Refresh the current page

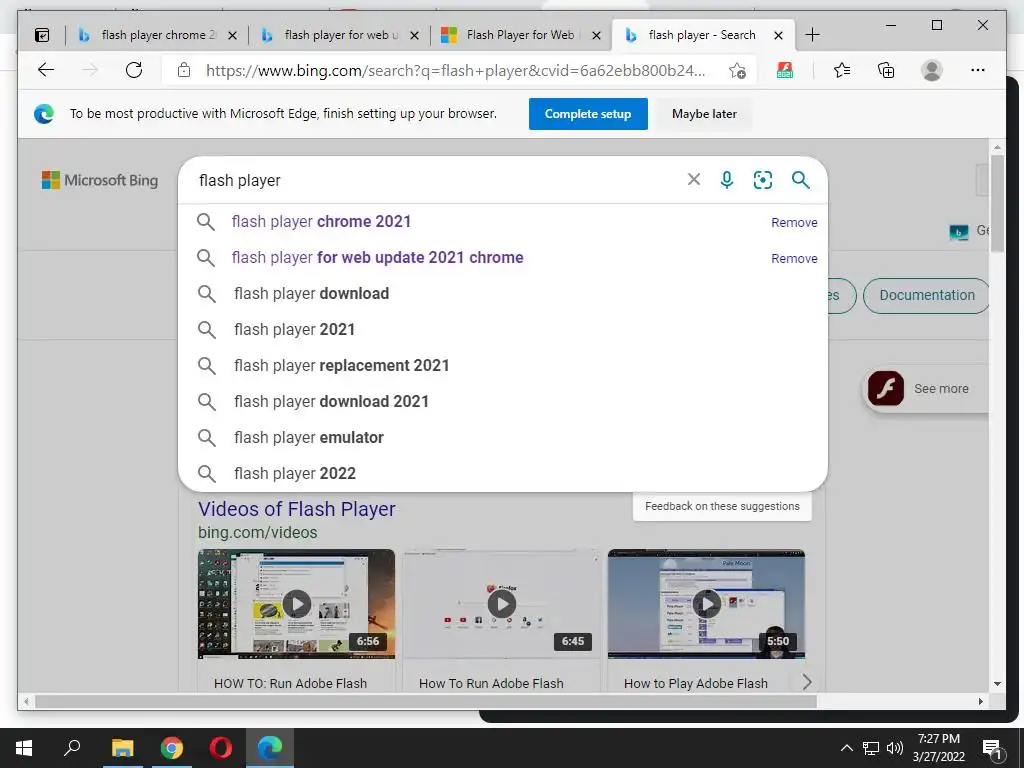tap(134, 70)
